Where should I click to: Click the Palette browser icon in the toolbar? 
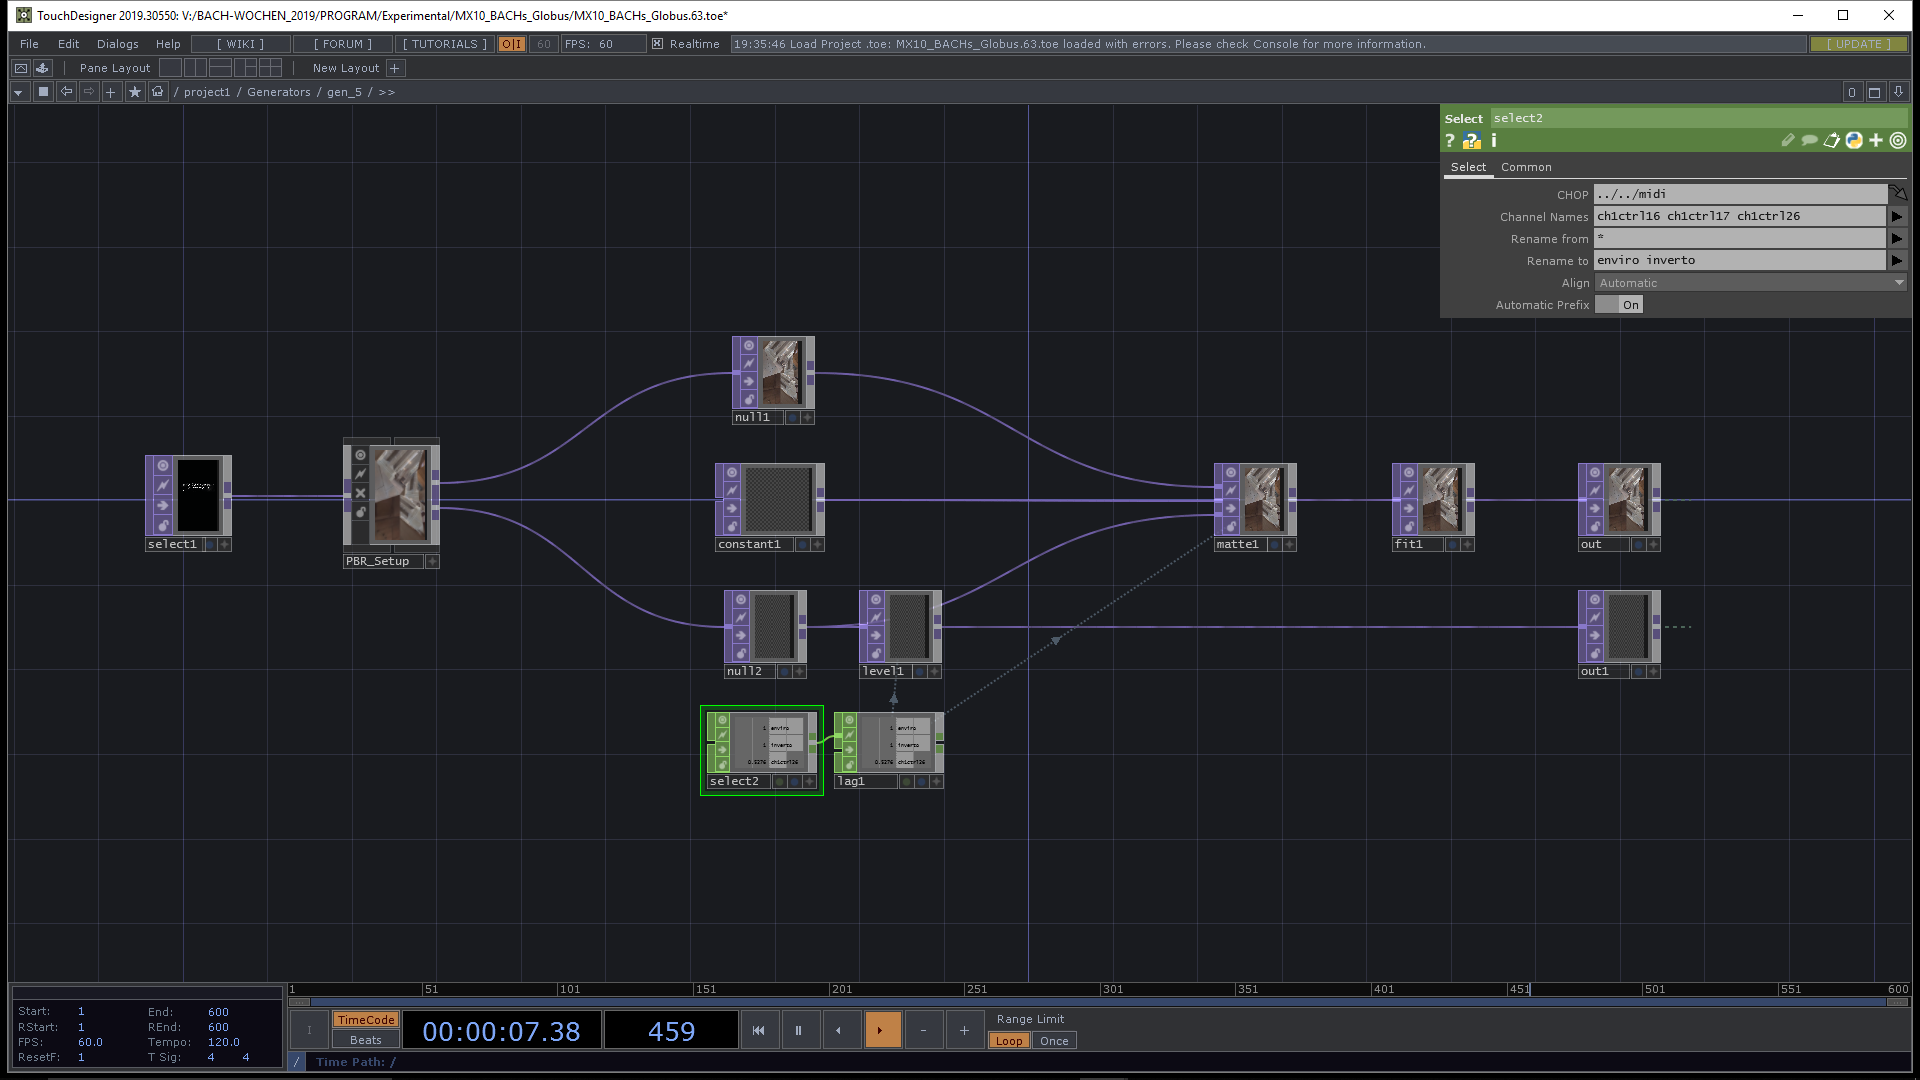[x=42, y=68]
